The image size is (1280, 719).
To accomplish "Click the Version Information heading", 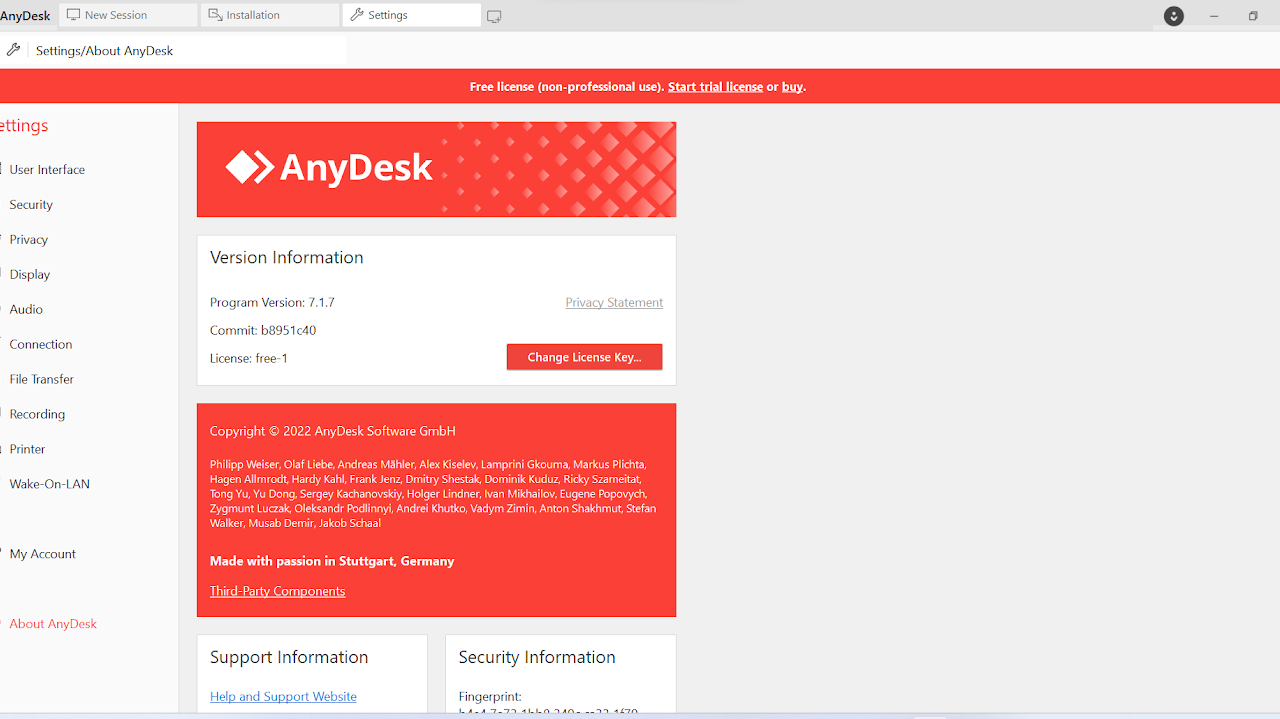I will pyautogui.click(x=287, y=258).
